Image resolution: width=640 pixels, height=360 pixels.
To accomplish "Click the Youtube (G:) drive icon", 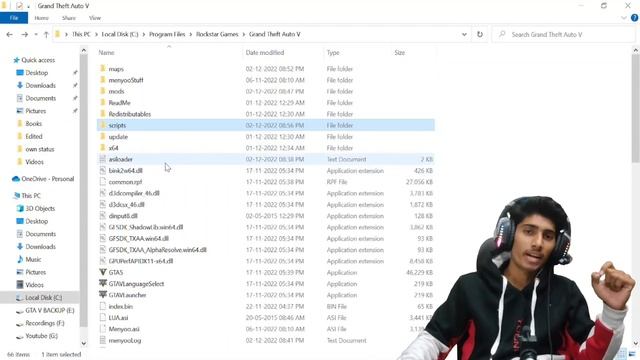I will (19, 336).
